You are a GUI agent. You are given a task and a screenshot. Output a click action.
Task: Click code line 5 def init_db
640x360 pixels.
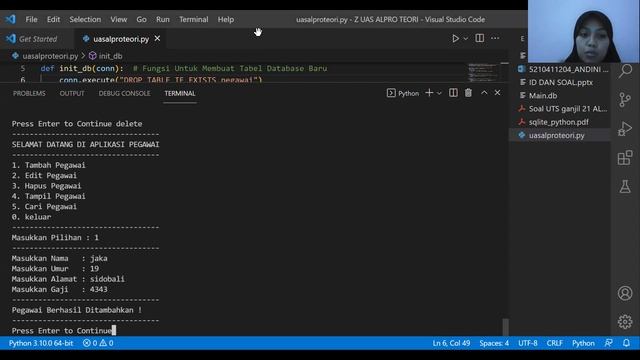click(184, 68)
